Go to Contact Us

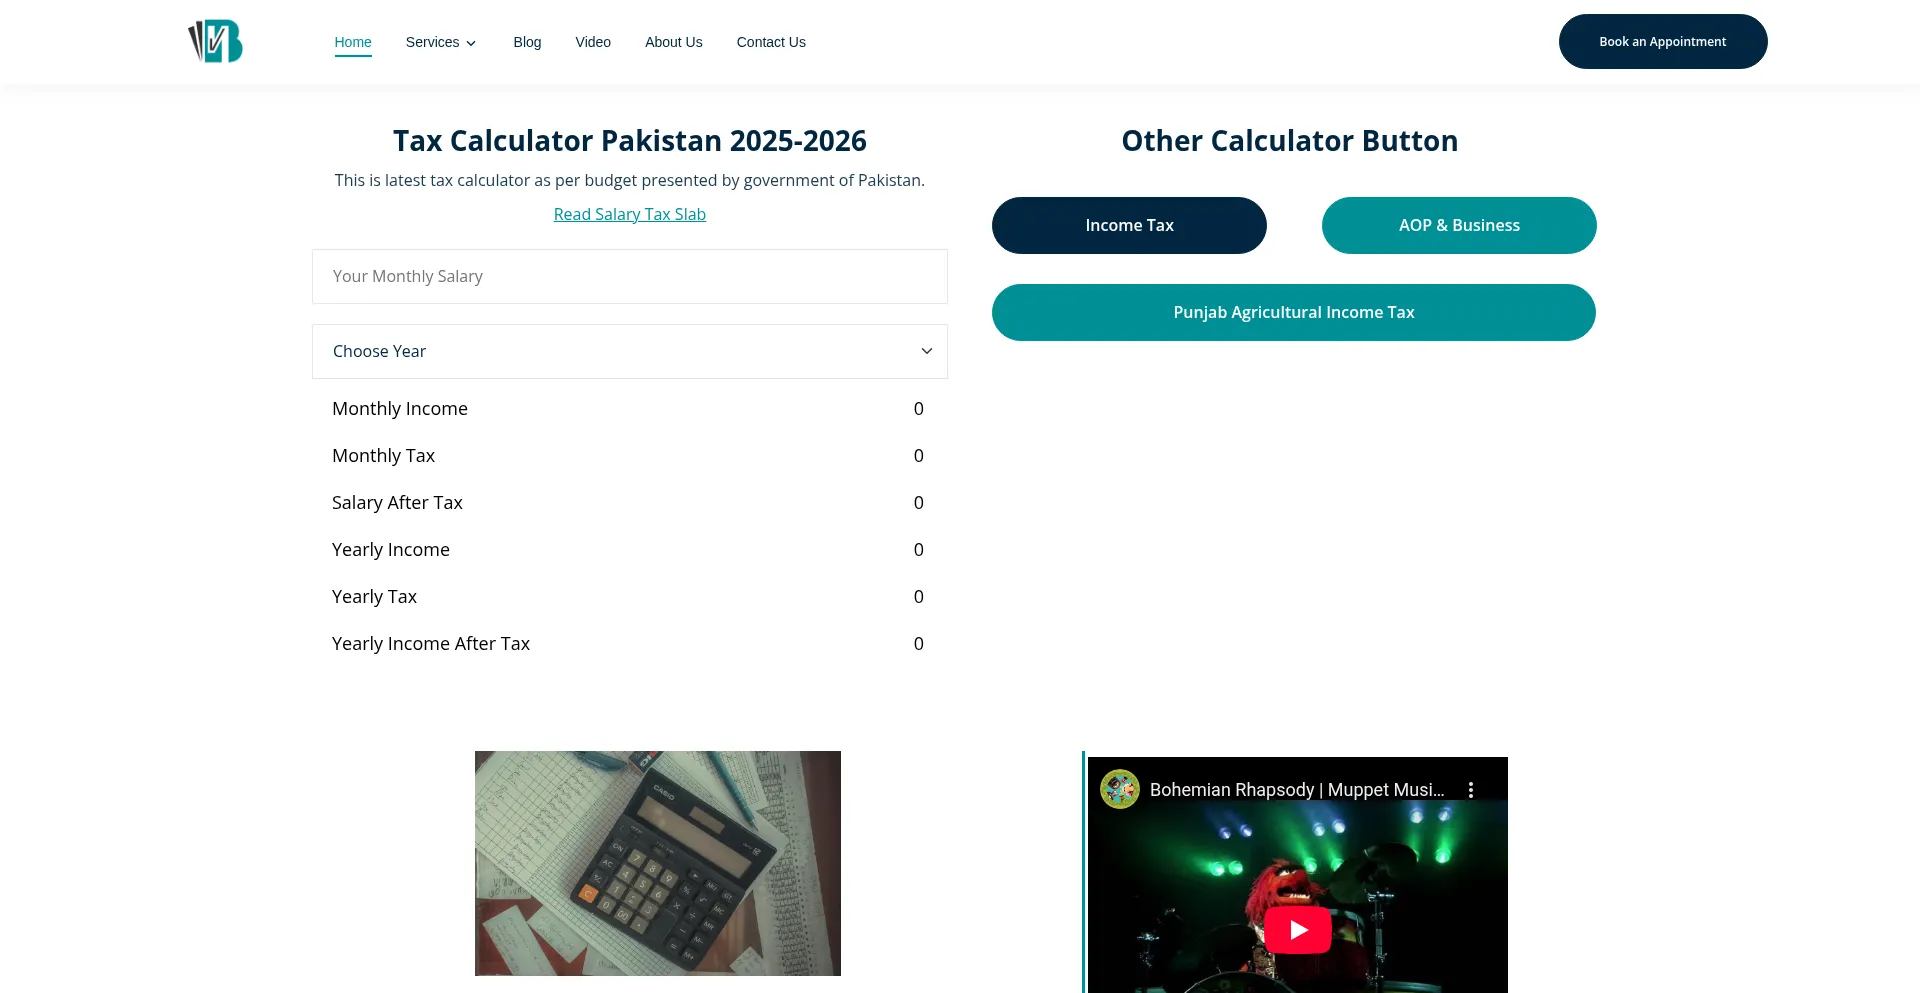coord(771,42)
